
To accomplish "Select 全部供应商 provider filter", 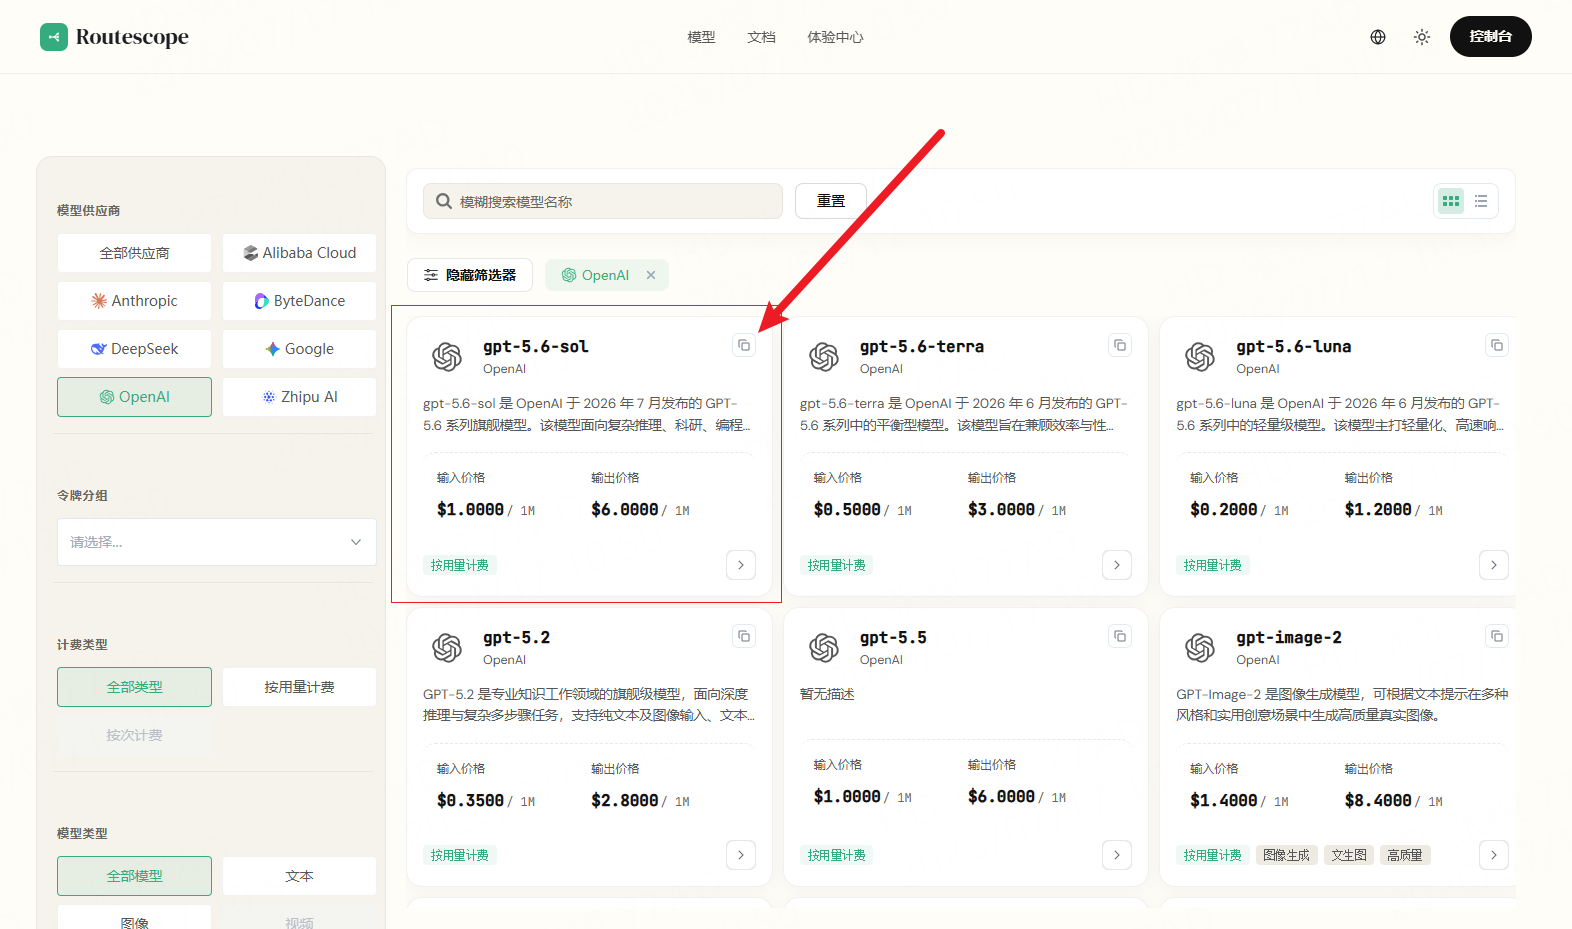I will 134,253.
